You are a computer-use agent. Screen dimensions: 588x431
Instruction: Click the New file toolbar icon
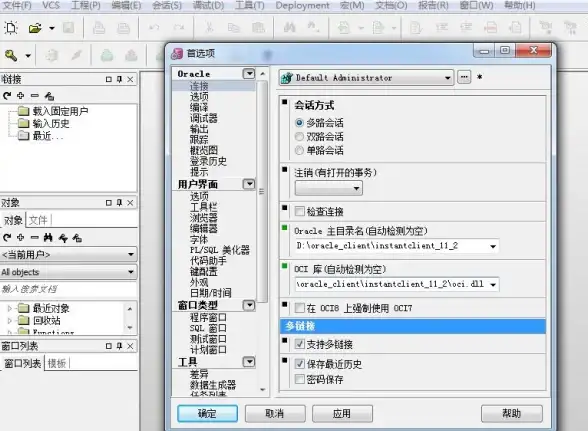pyautogui.click(x=10, y=28)
